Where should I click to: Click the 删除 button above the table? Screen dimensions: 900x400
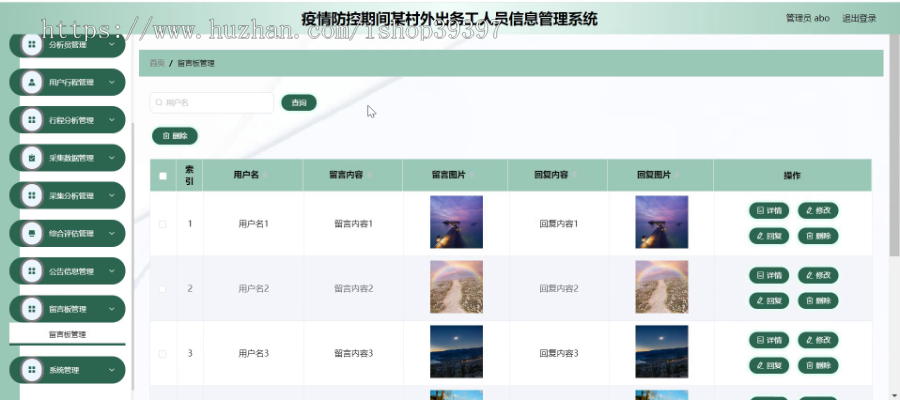click(175, 136)
